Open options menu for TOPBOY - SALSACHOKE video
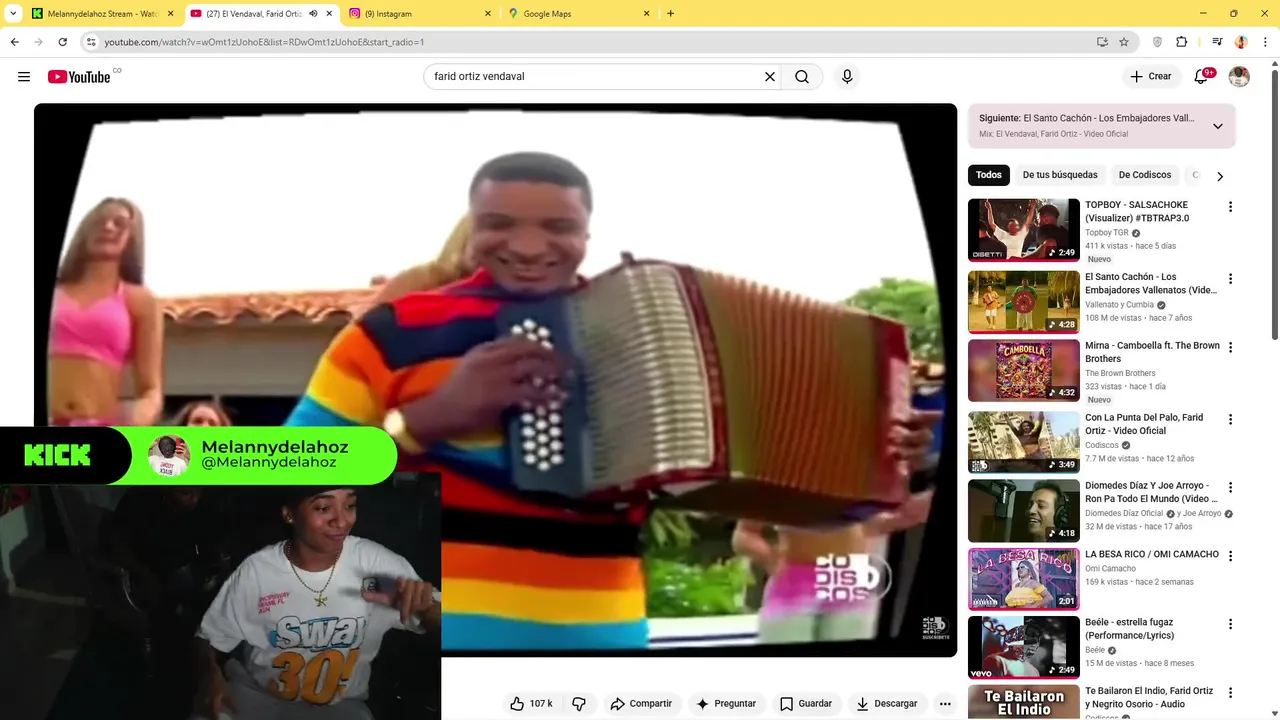 (x=1230, y=207)
